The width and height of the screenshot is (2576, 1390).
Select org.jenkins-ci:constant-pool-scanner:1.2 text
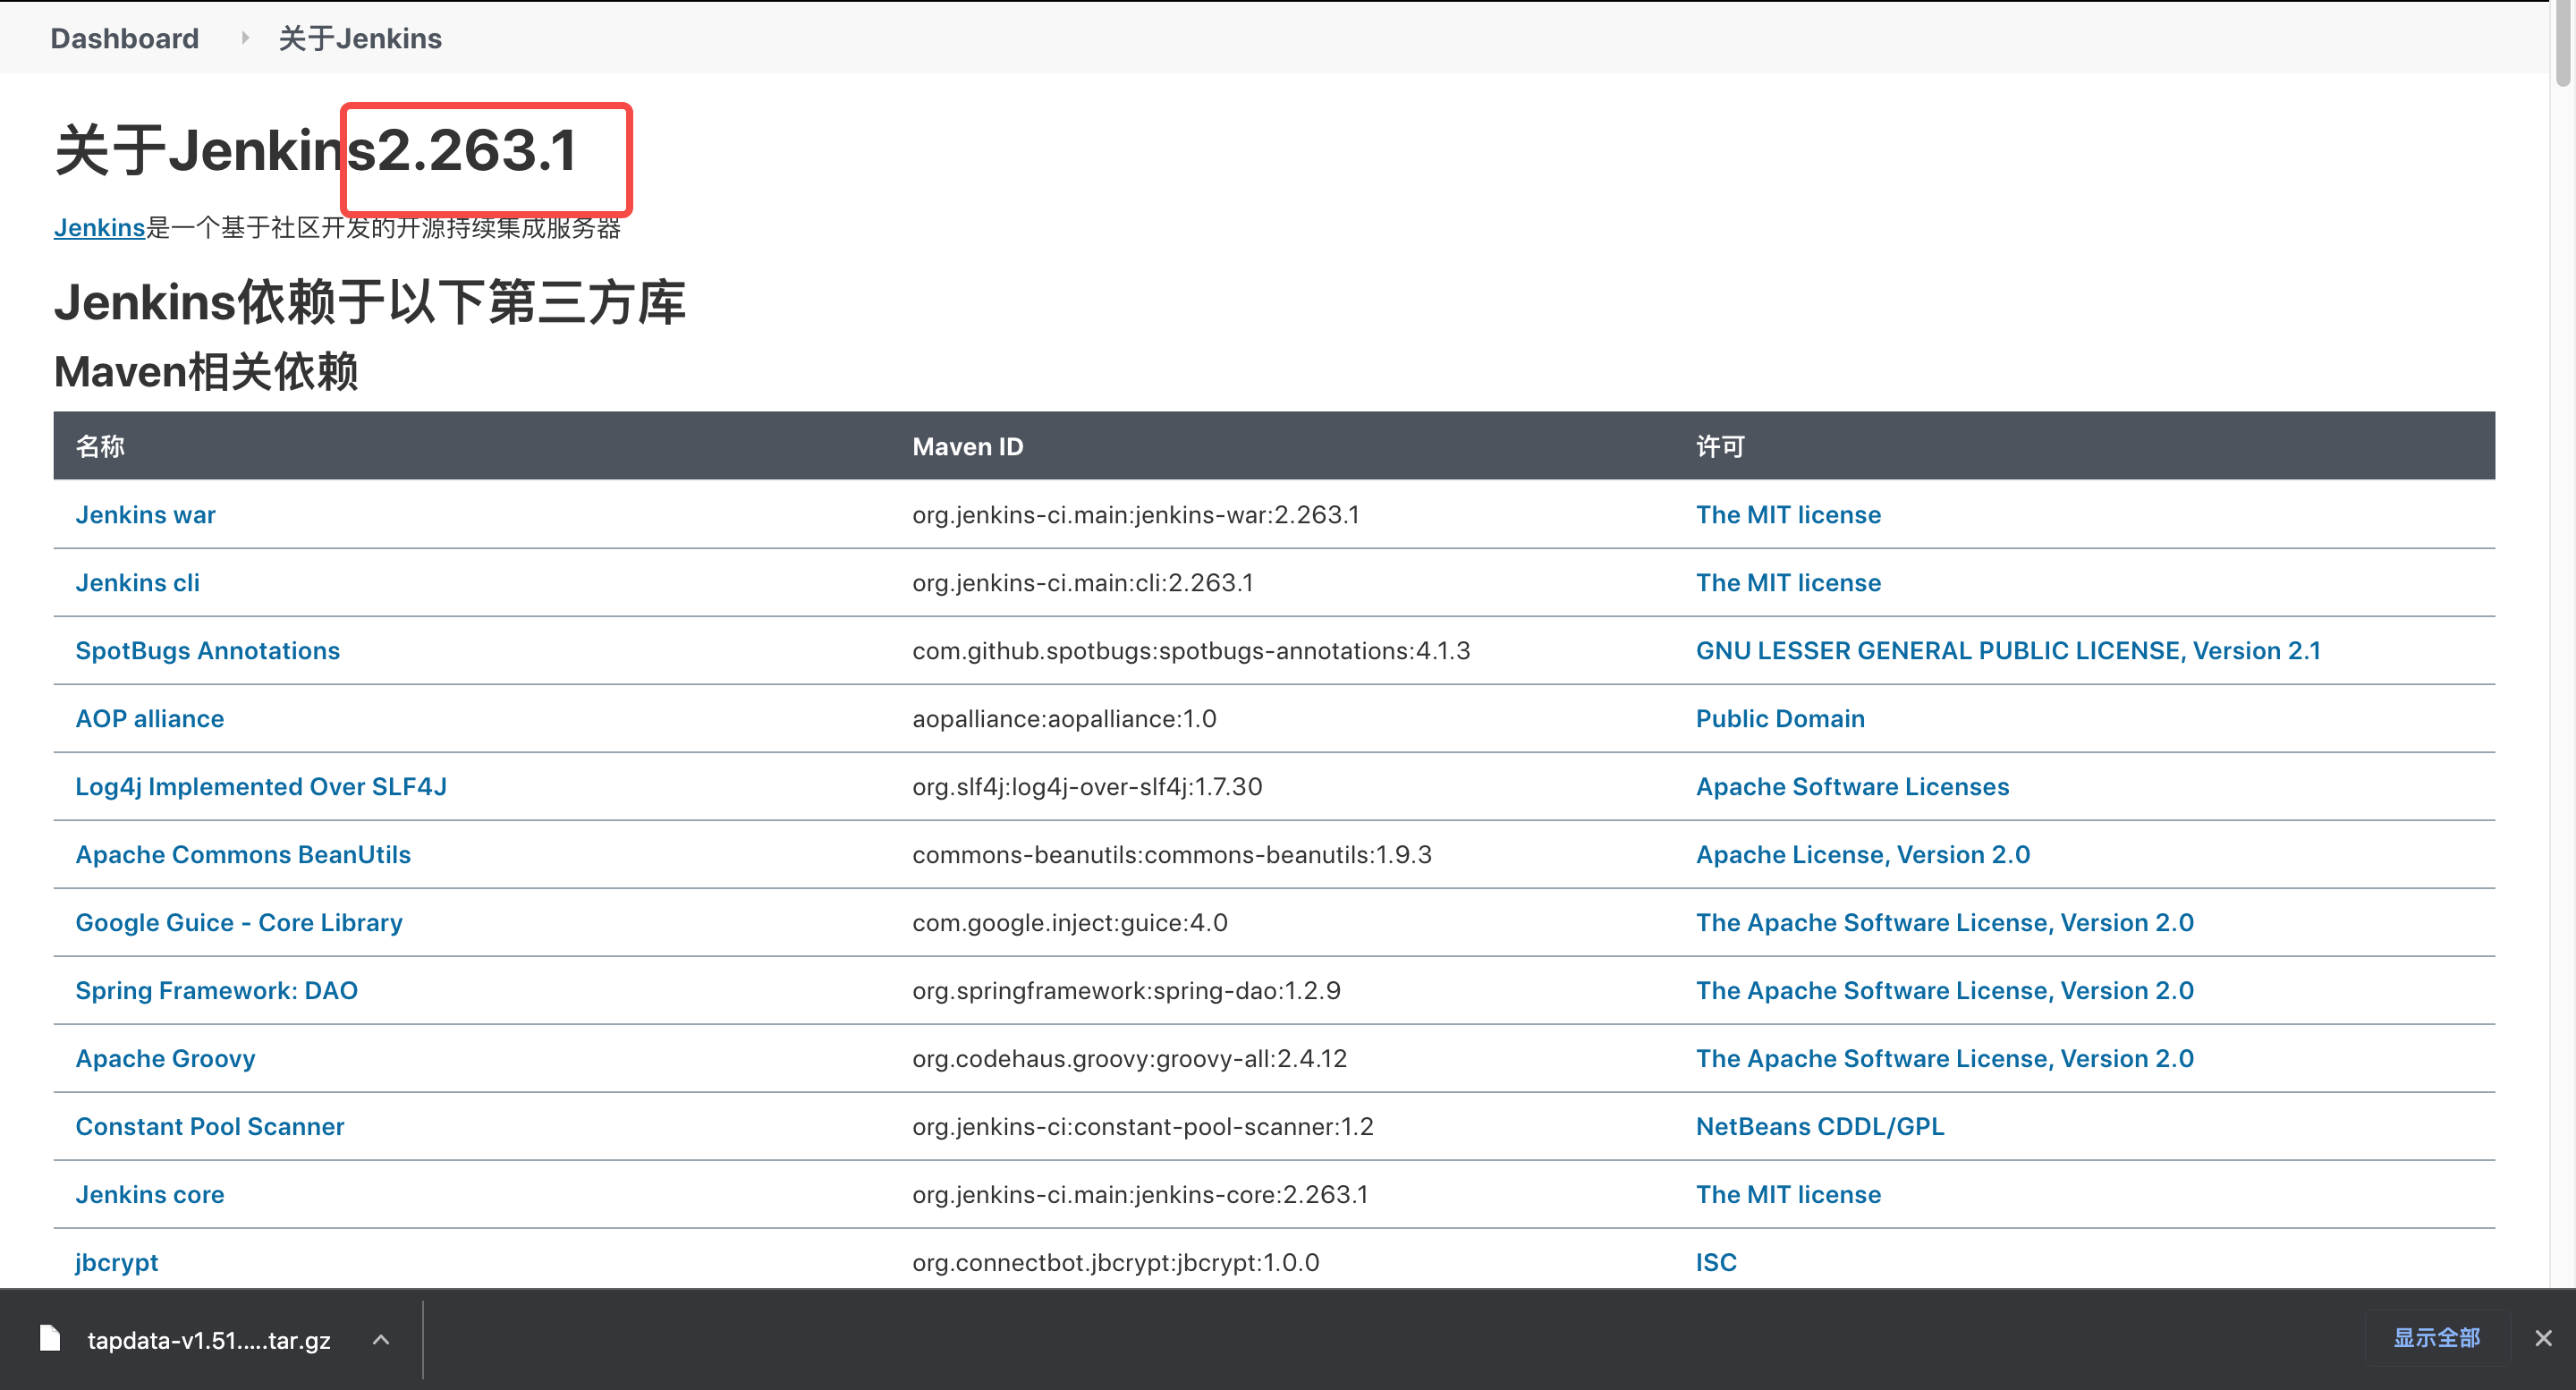coord(1143,1127)
